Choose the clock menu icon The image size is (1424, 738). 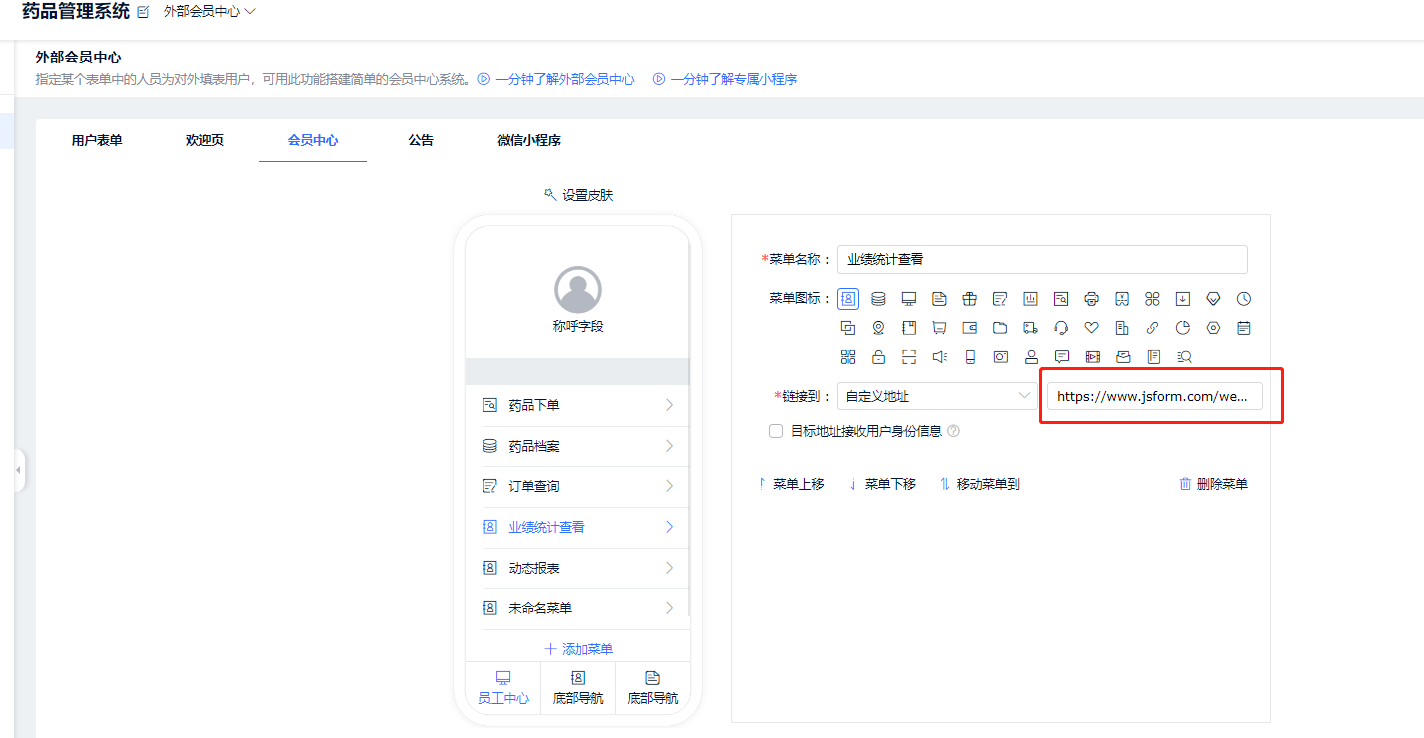tap(1243, 299)
